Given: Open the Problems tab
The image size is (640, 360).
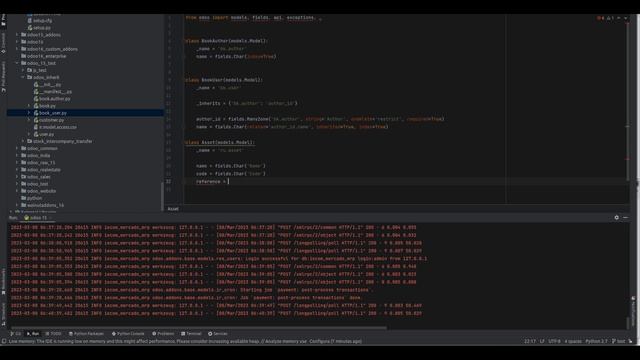Looking at the screenshot, I should click(163, 333).
